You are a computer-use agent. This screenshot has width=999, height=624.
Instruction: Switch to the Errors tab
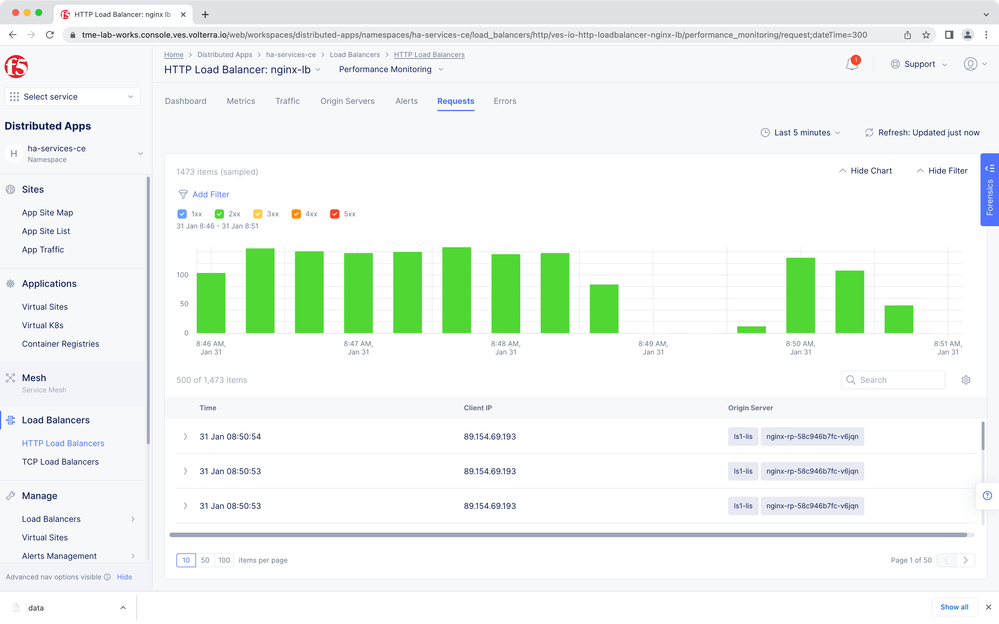click(x=504, y=101)
